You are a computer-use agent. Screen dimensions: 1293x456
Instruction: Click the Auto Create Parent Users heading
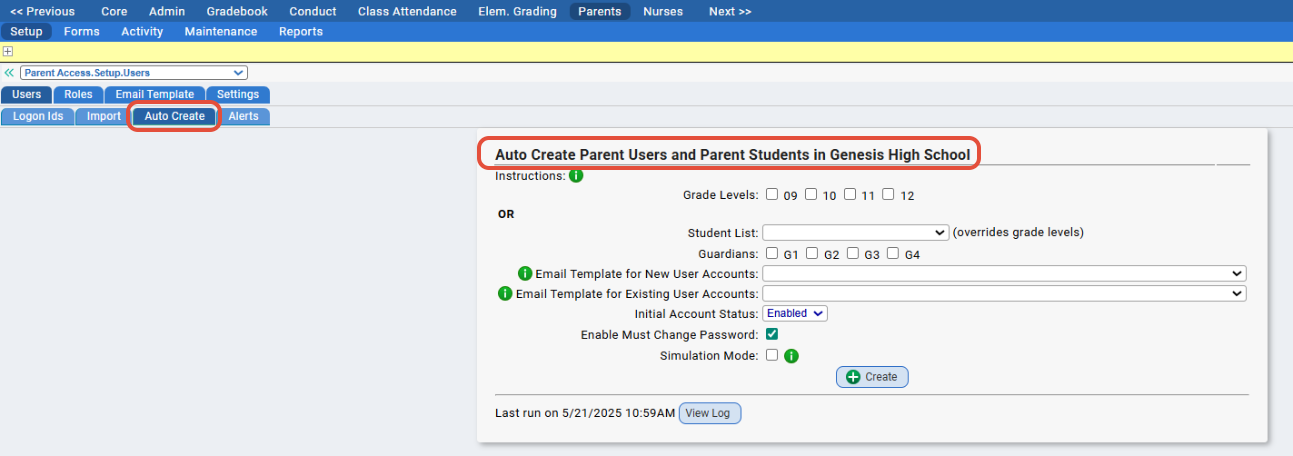click(732, 155)
